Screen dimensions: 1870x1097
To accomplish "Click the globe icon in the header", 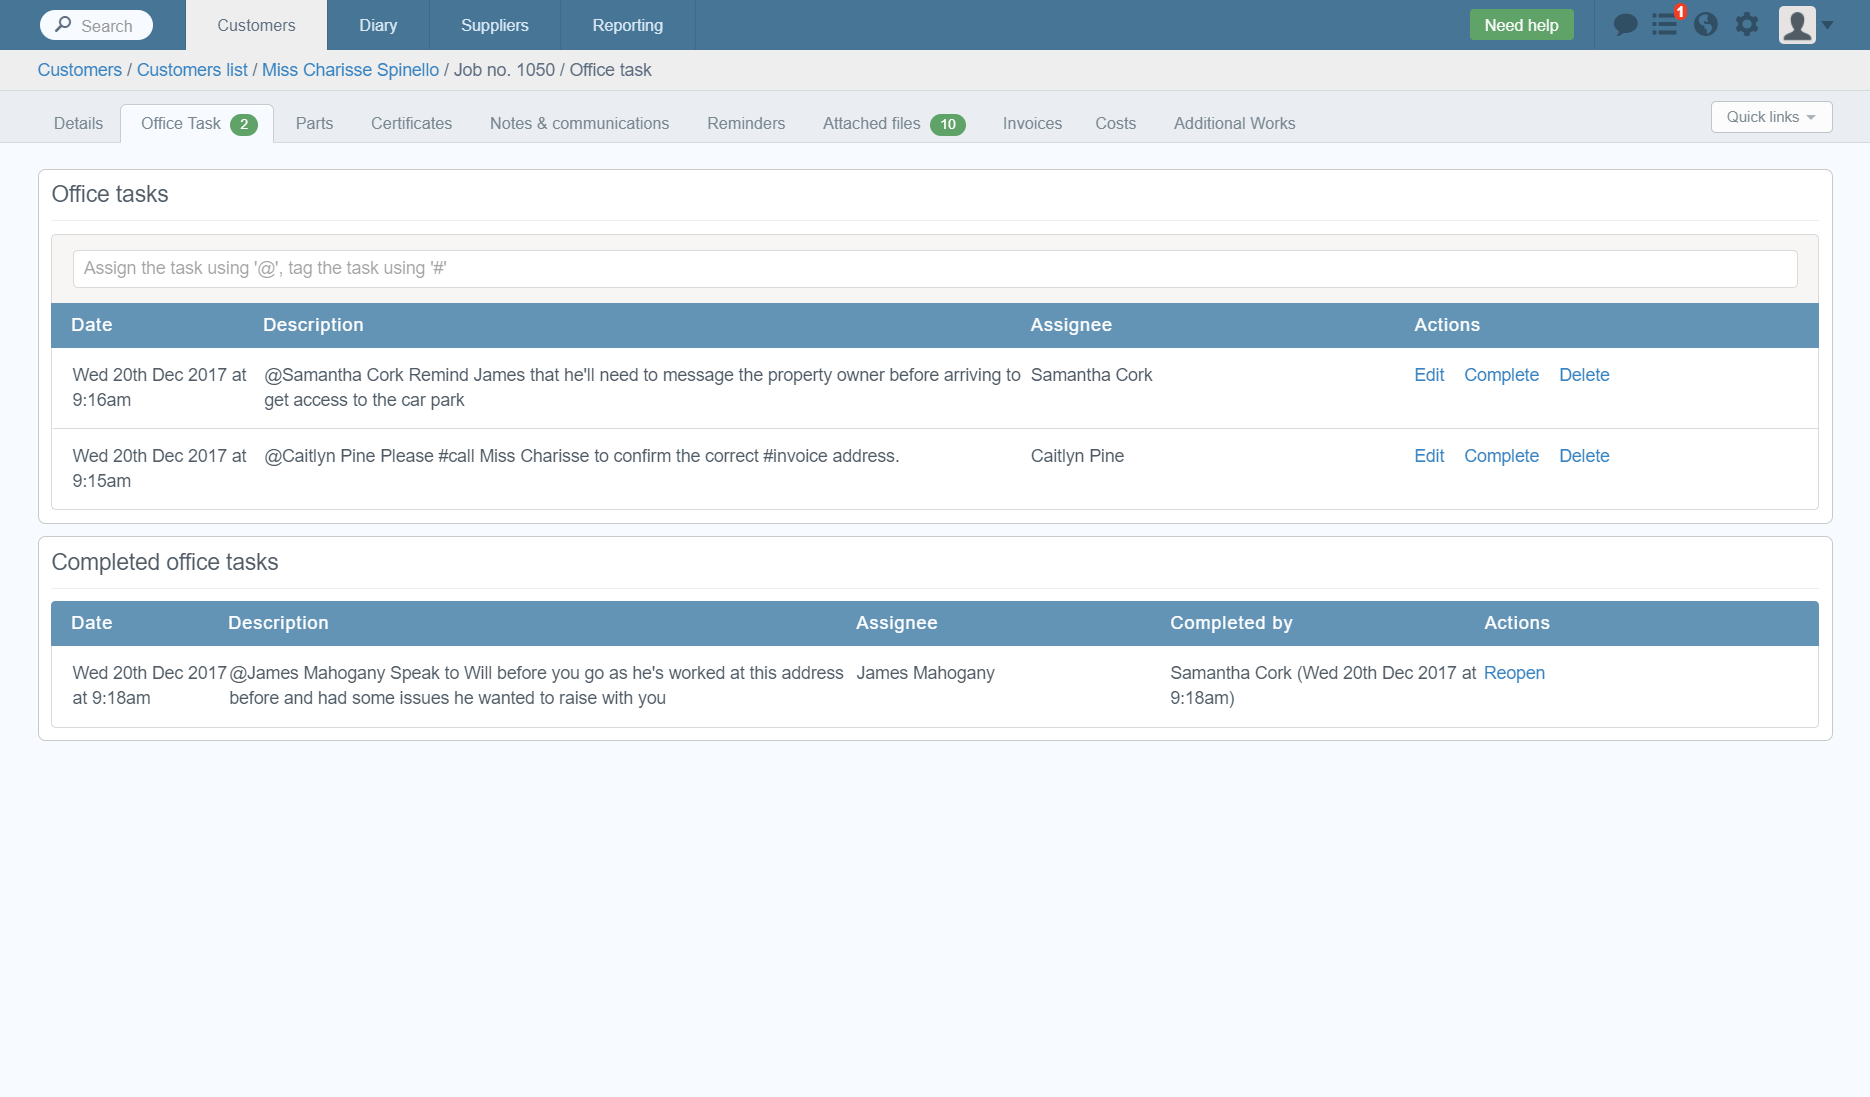I will (1706, 25).
